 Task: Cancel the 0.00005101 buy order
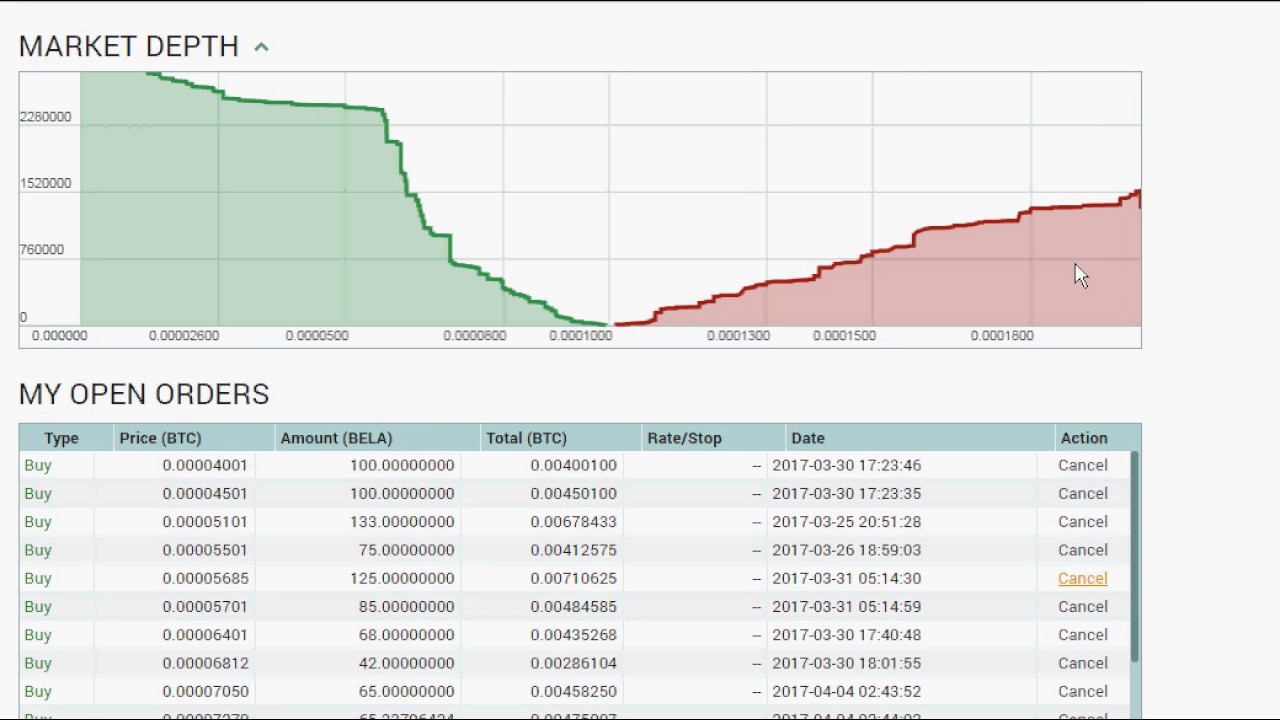[x=1082, y=521]
